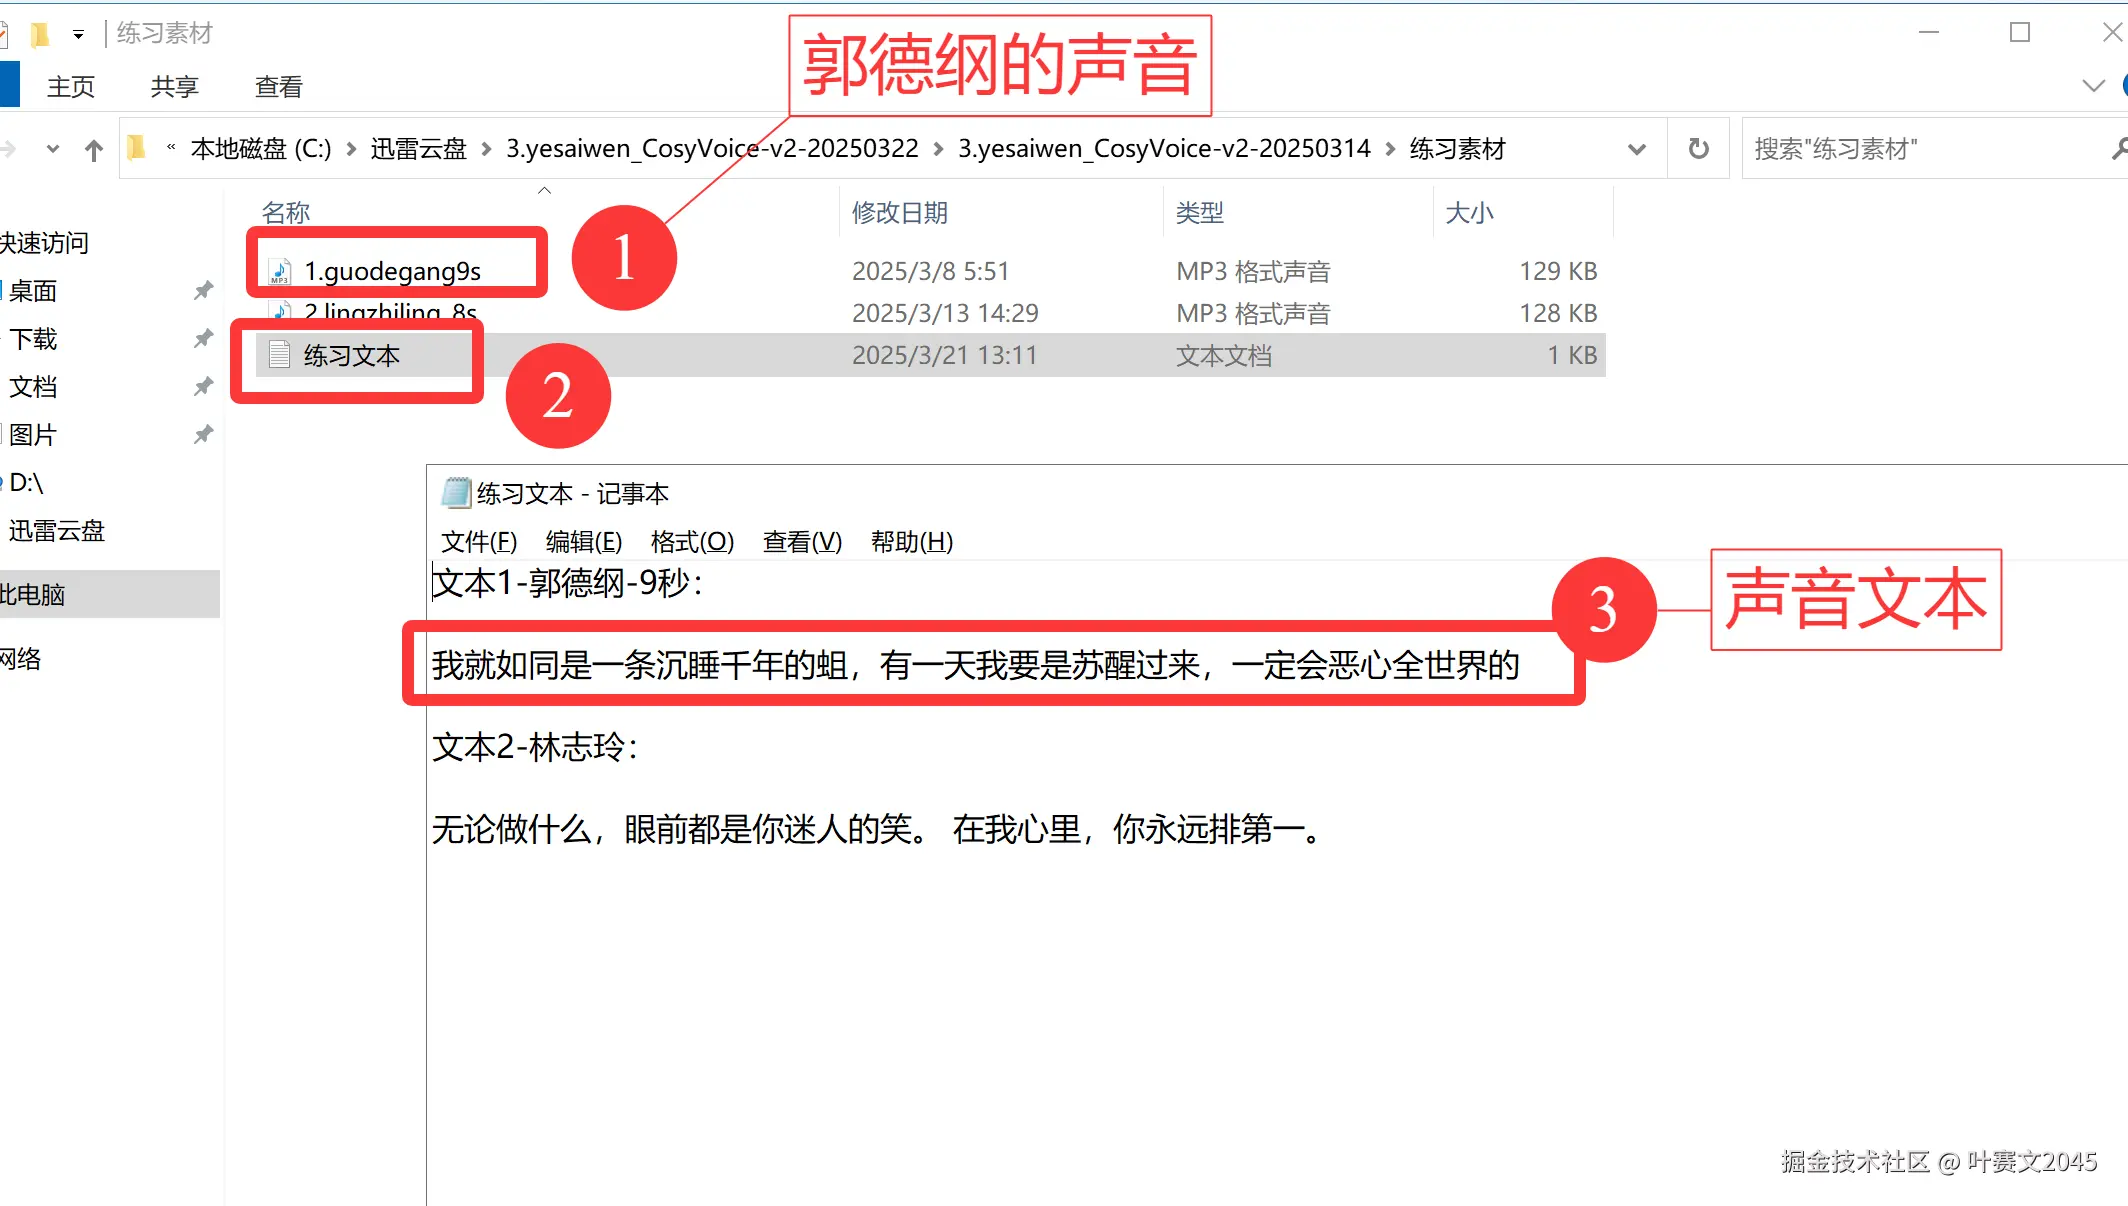Expand the ribbon with the chevron
The image size is (2128, 1206).
click(2092, 86)
